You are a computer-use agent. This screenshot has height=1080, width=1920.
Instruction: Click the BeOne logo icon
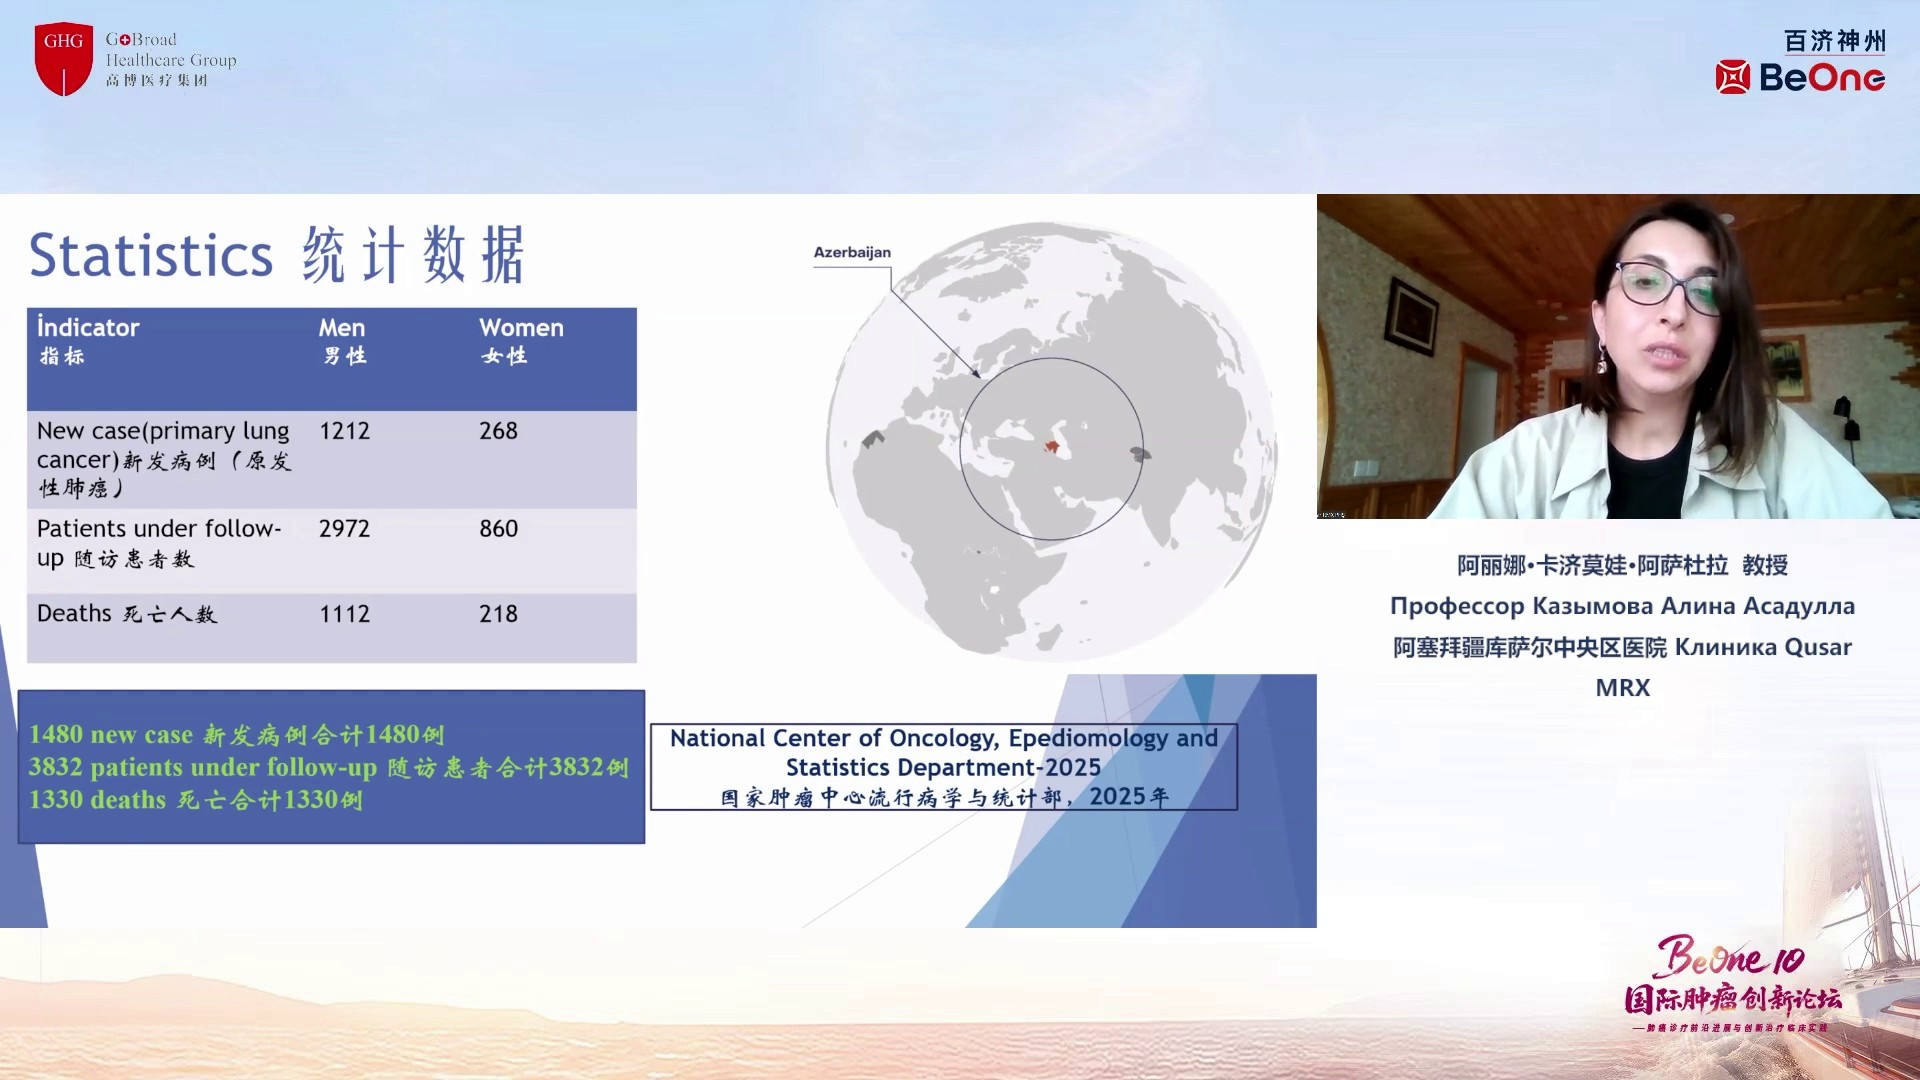tap(1733, 77)
